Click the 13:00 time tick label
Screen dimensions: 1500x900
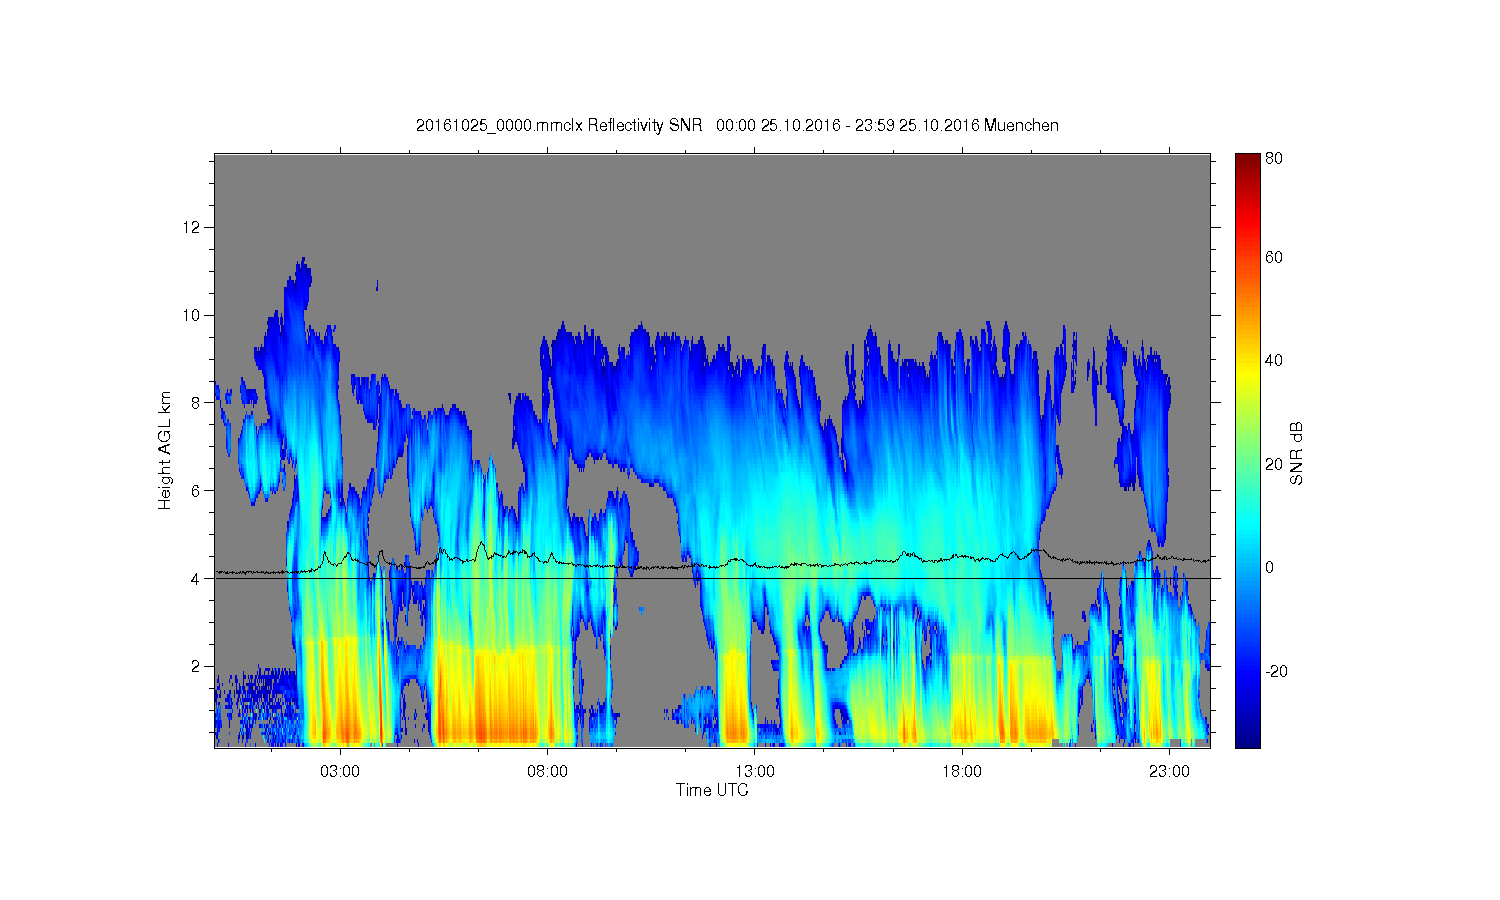[x=755, y=772]
